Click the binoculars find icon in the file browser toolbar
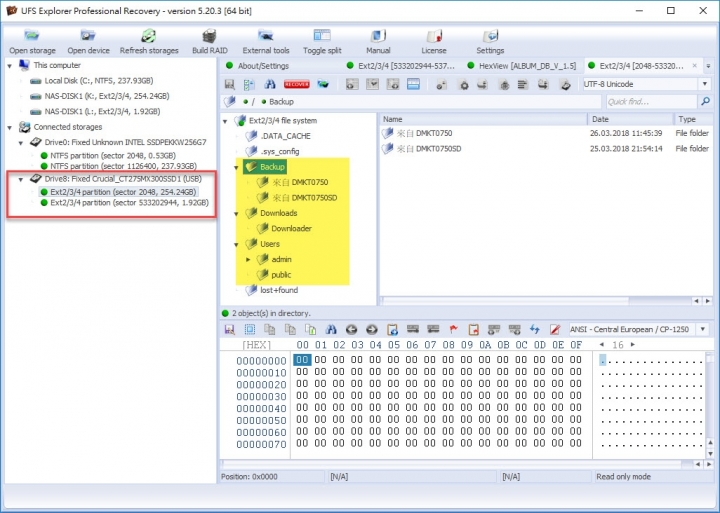This screenshot has width=720, height=513. [x=270, y=84]
